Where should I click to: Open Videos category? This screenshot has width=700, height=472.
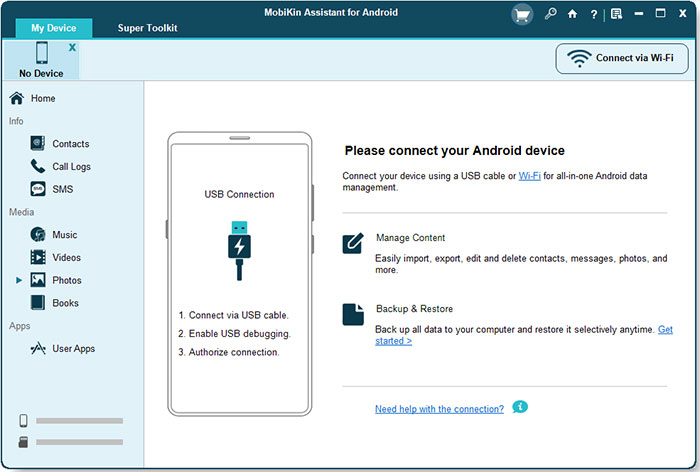(x=67, y=258)
